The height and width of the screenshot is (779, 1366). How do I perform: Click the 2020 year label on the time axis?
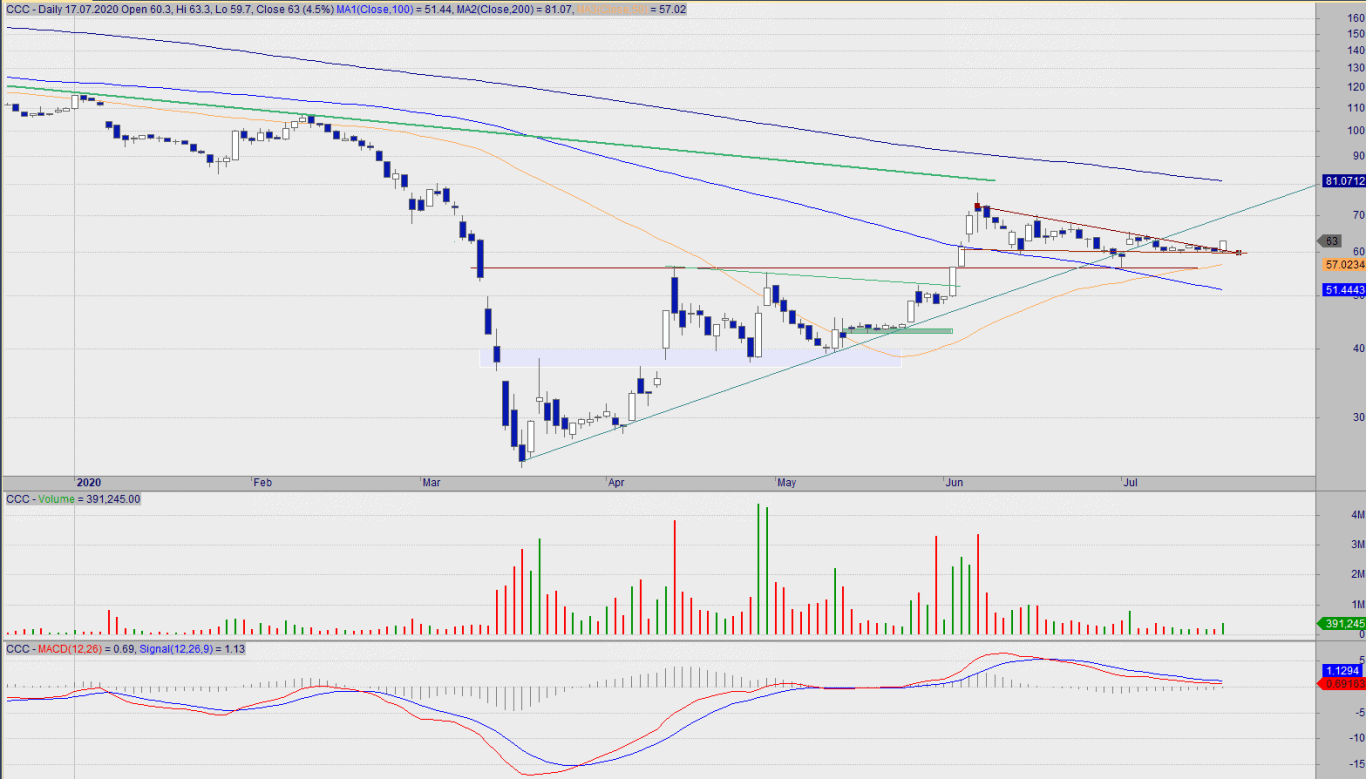[90, 482]
